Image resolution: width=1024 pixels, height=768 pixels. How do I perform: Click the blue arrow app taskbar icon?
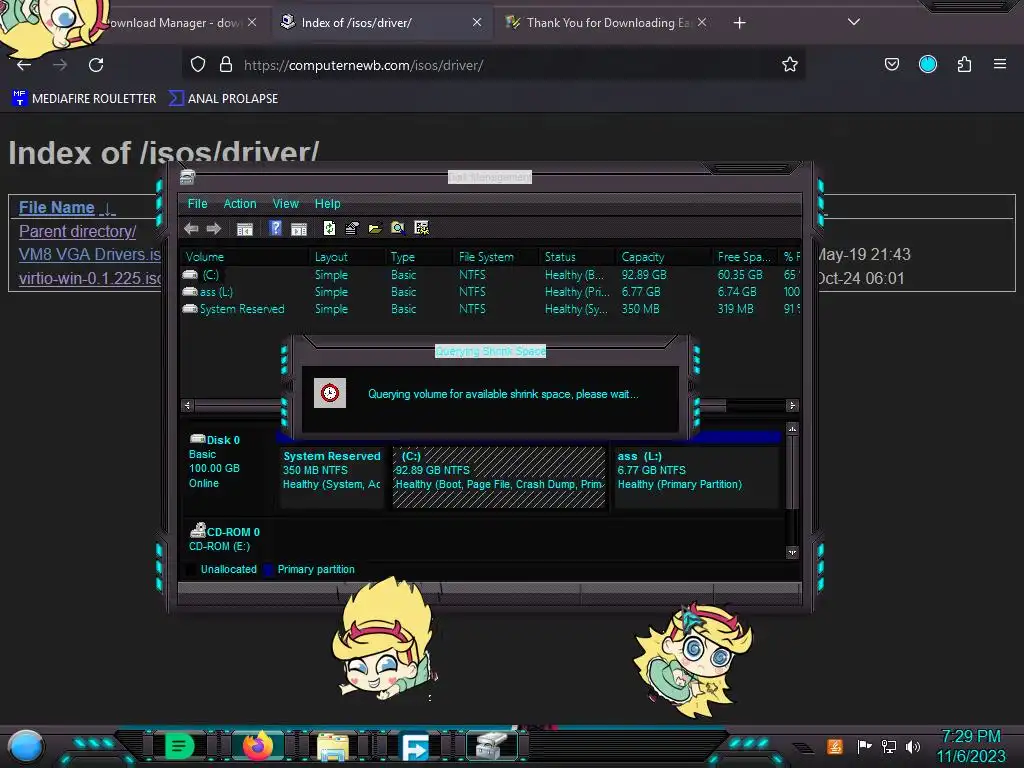(414, 746)
